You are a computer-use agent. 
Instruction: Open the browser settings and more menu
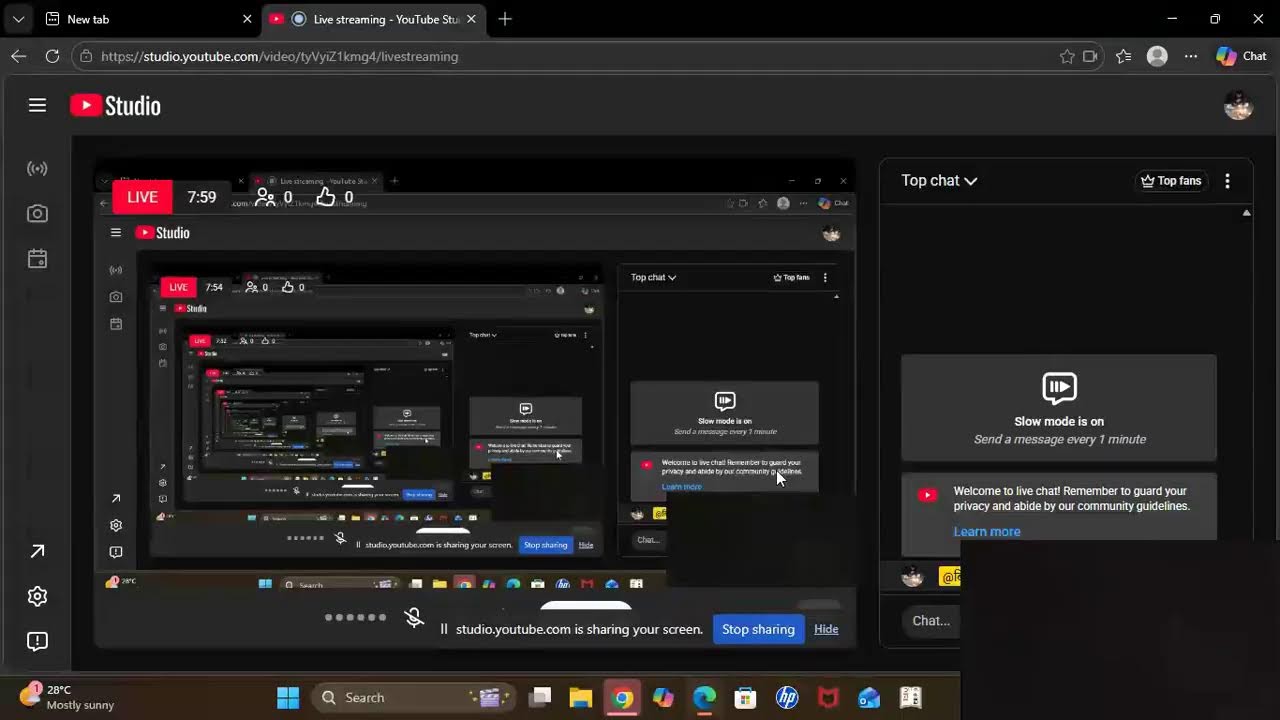[x=1191, y=56]
